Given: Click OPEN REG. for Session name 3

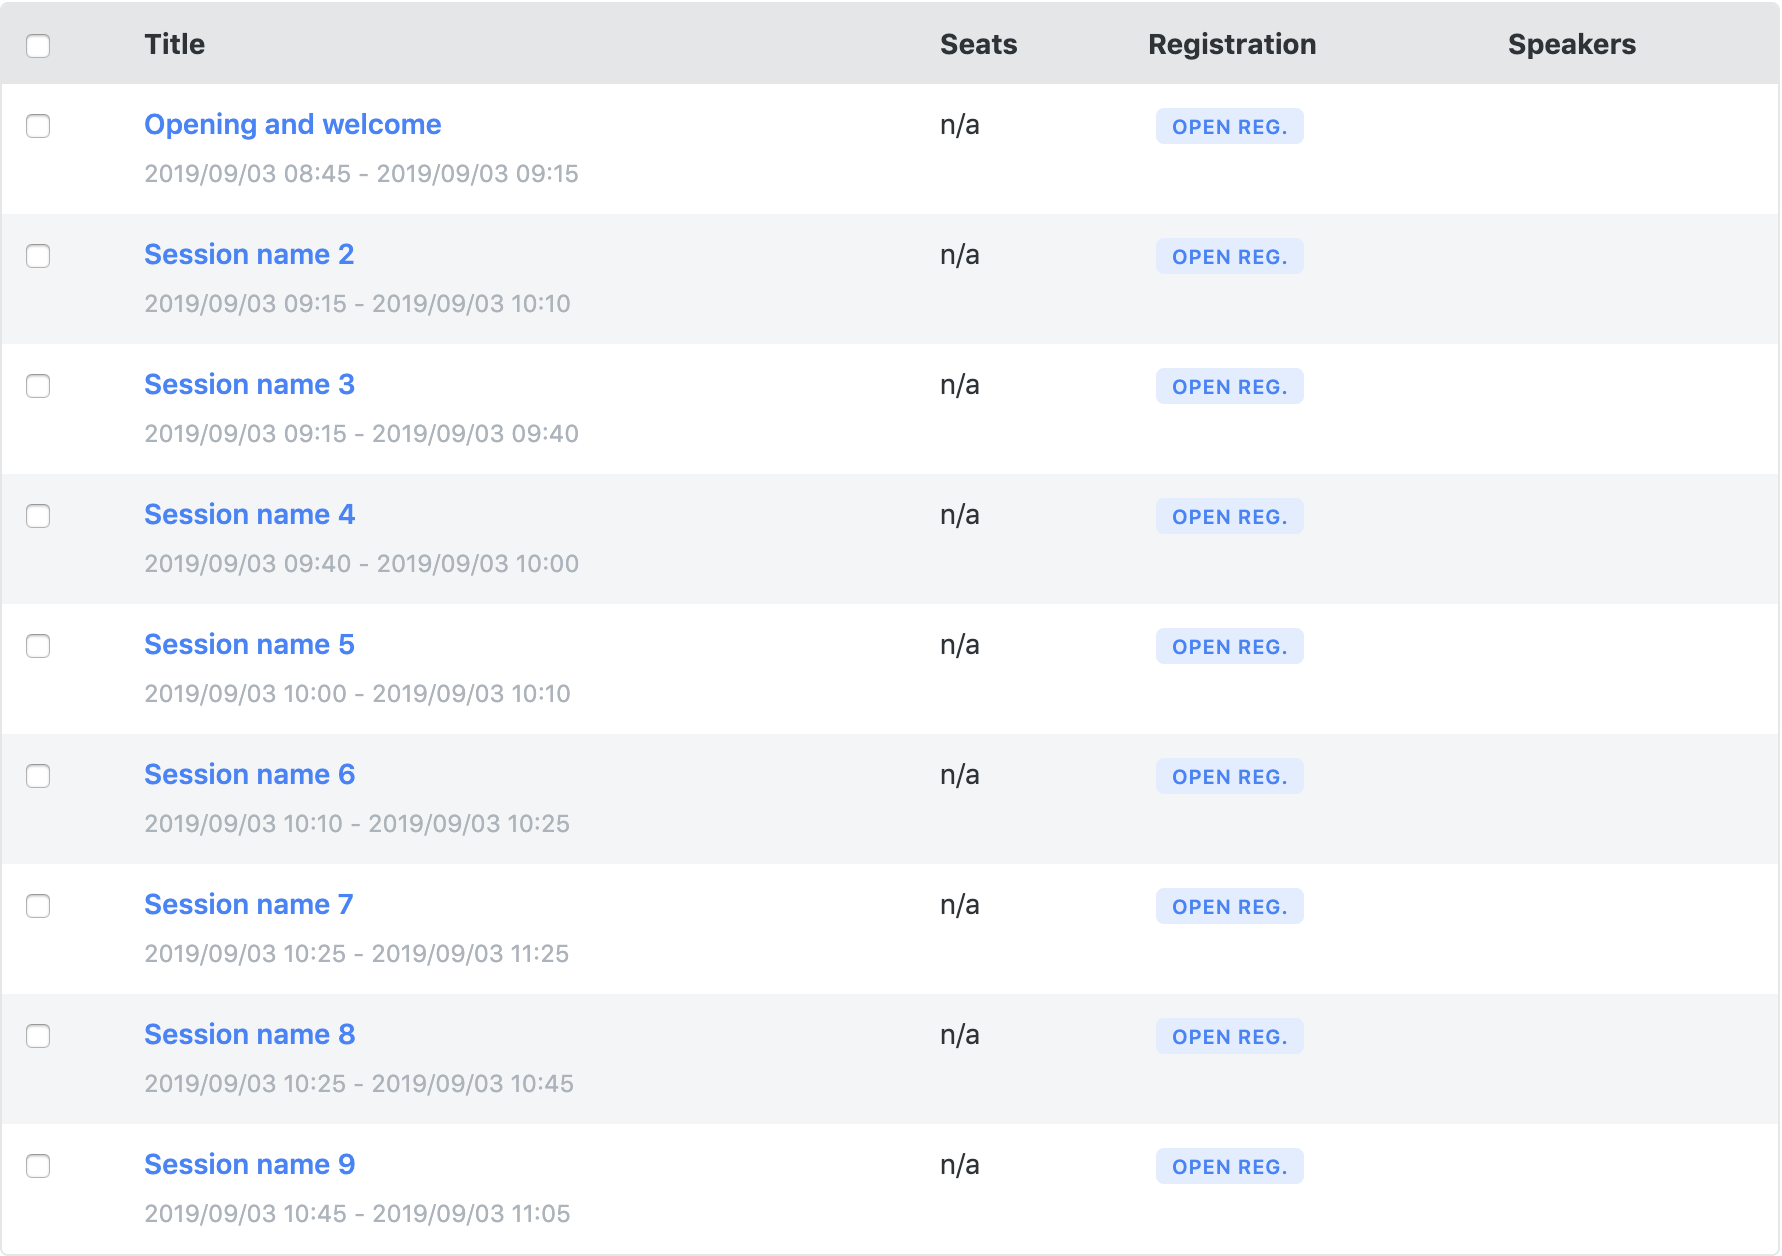Looking at the screenshot, I should coord(1229,386).
